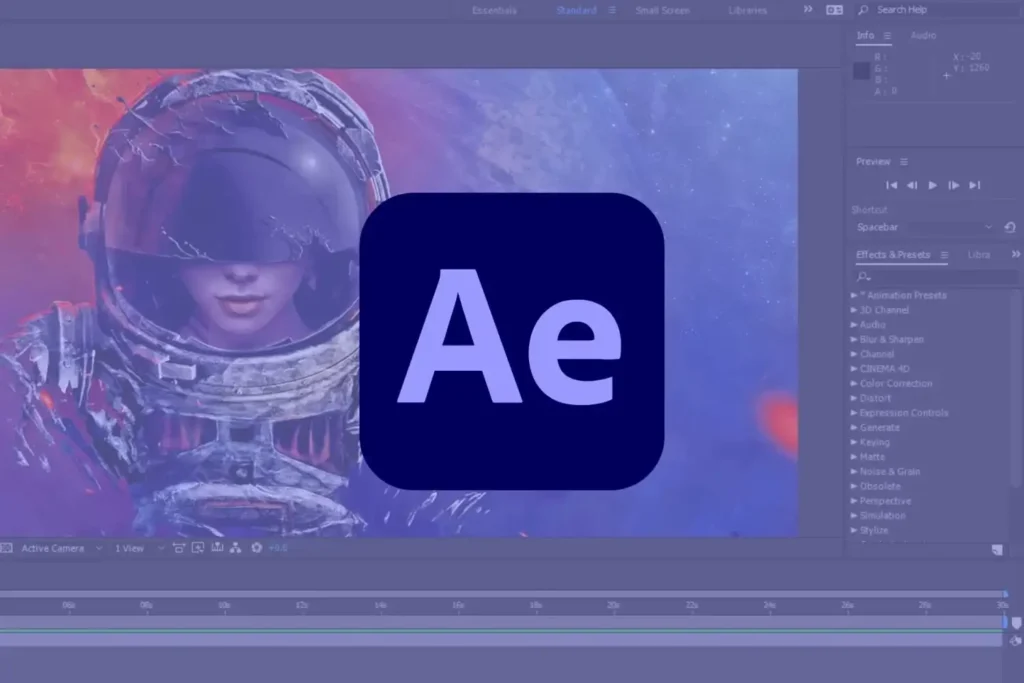Select the Effects & Presets tab
This screenshot has height=683, width=1024.
(893, 255)
